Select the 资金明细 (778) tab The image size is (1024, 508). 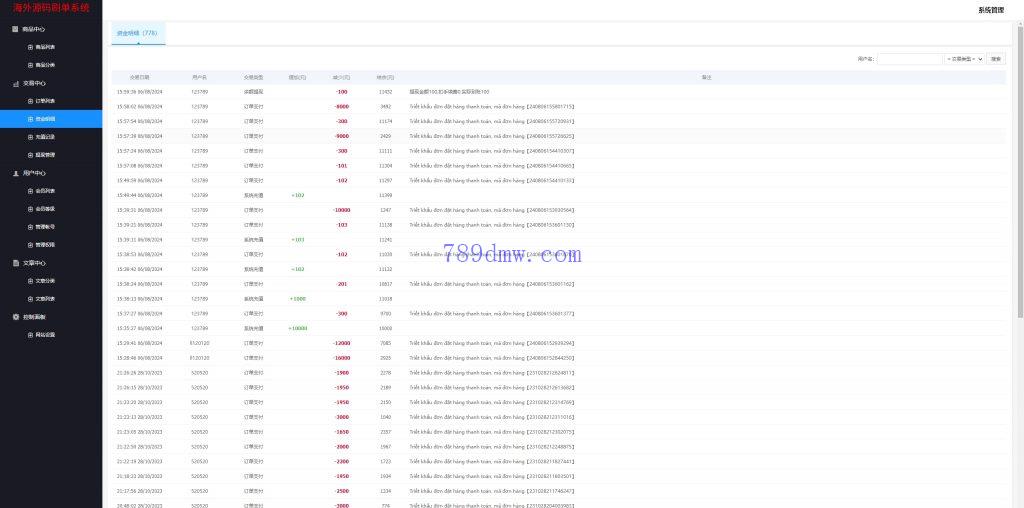click(137, 33)
